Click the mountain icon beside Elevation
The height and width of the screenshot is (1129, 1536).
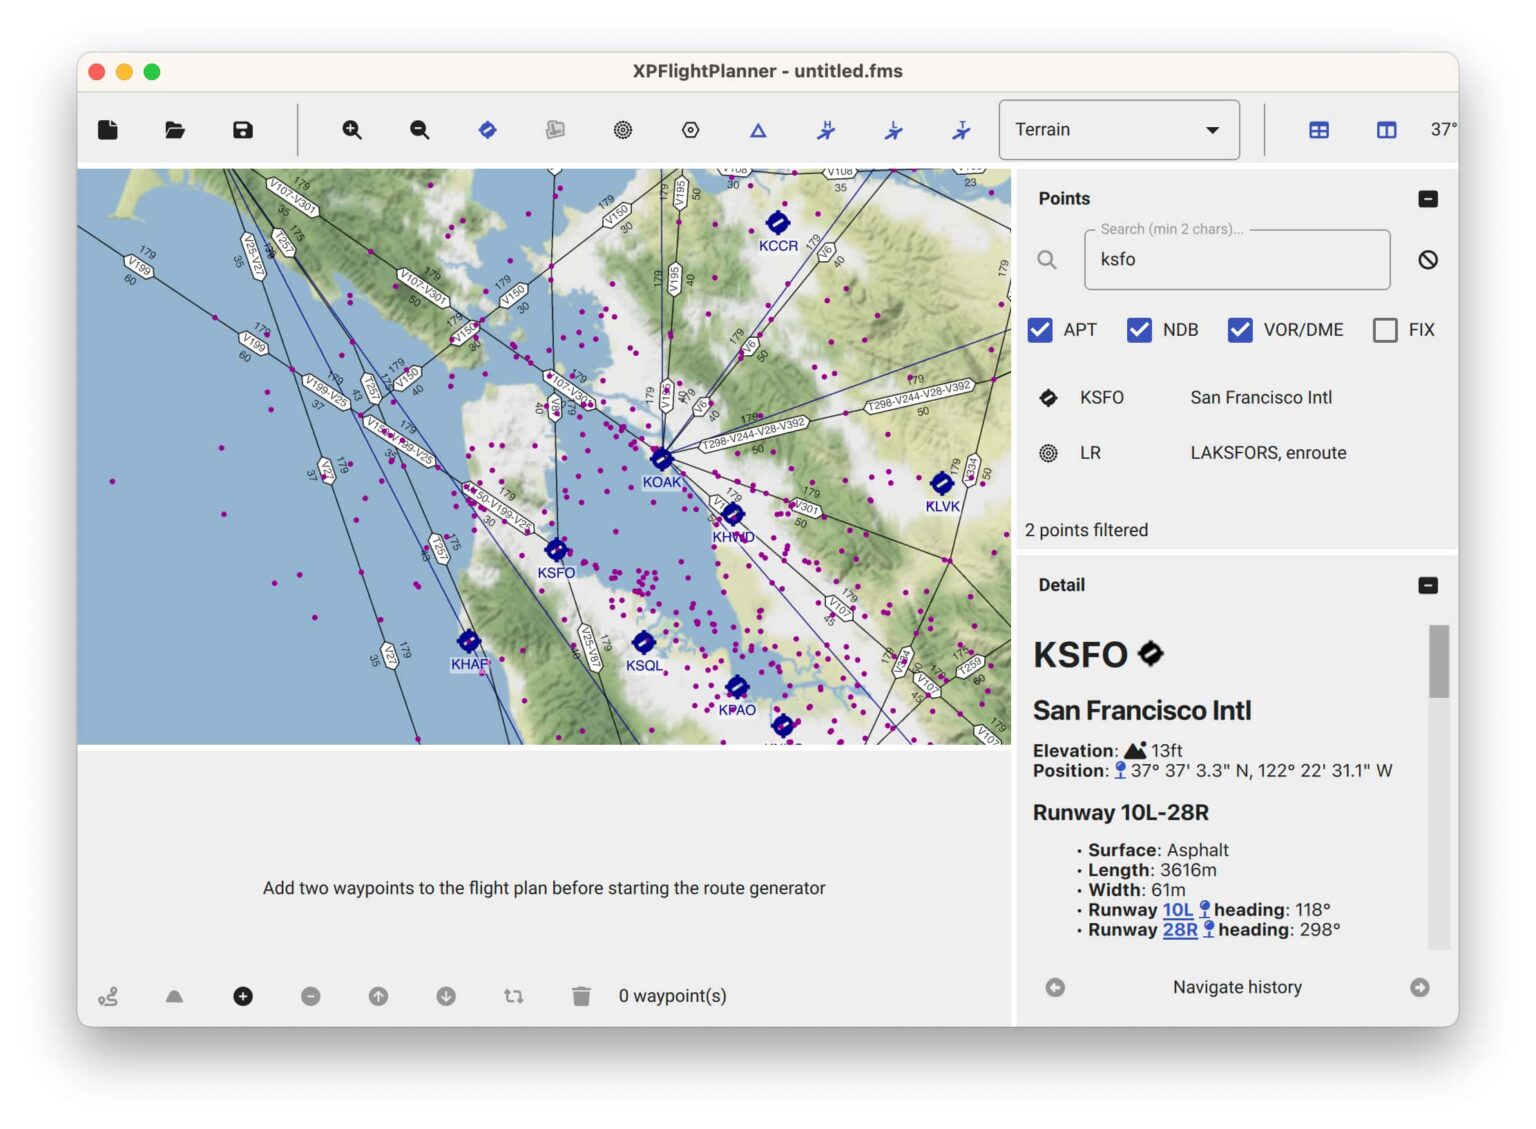tap(1135, 750)
